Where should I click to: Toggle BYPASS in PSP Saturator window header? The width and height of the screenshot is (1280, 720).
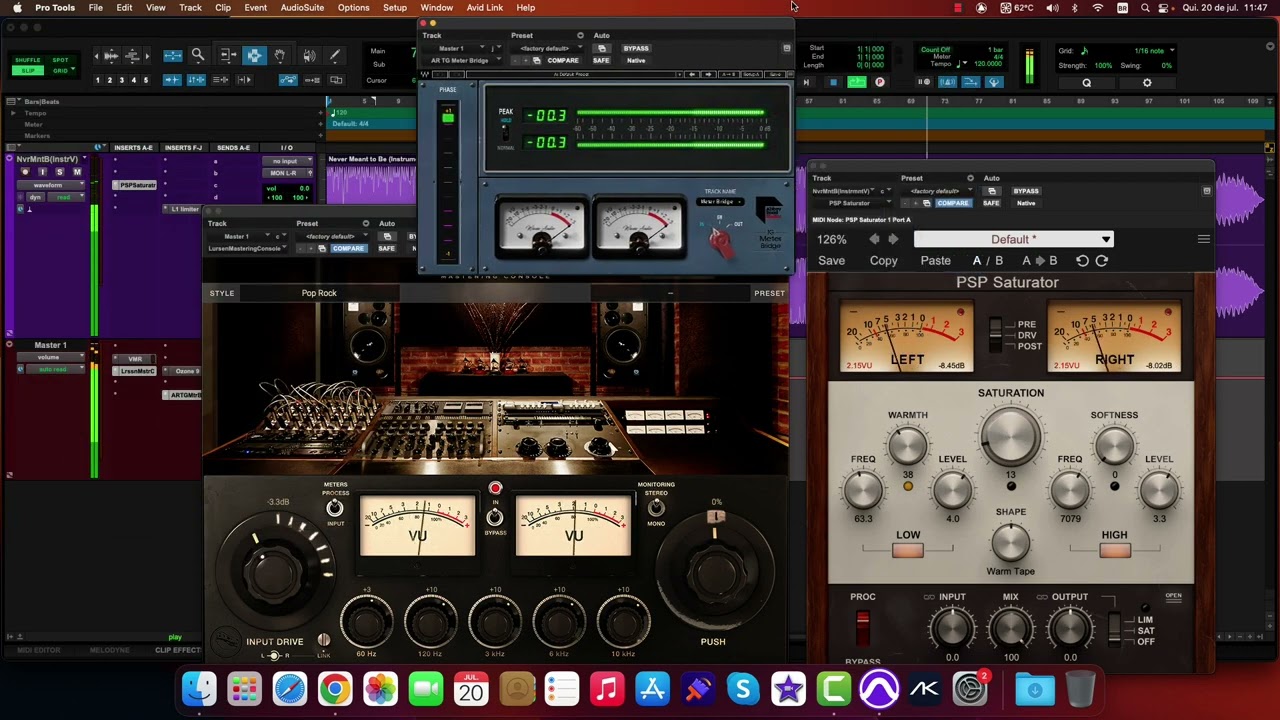click(1025, 191)
